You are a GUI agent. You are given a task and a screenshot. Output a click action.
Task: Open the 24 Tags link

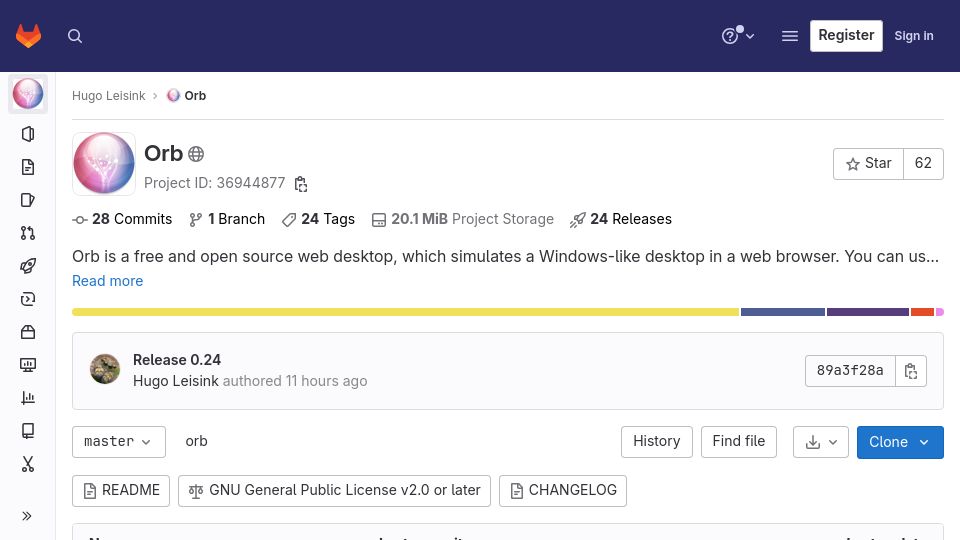(x=318, y=219)
